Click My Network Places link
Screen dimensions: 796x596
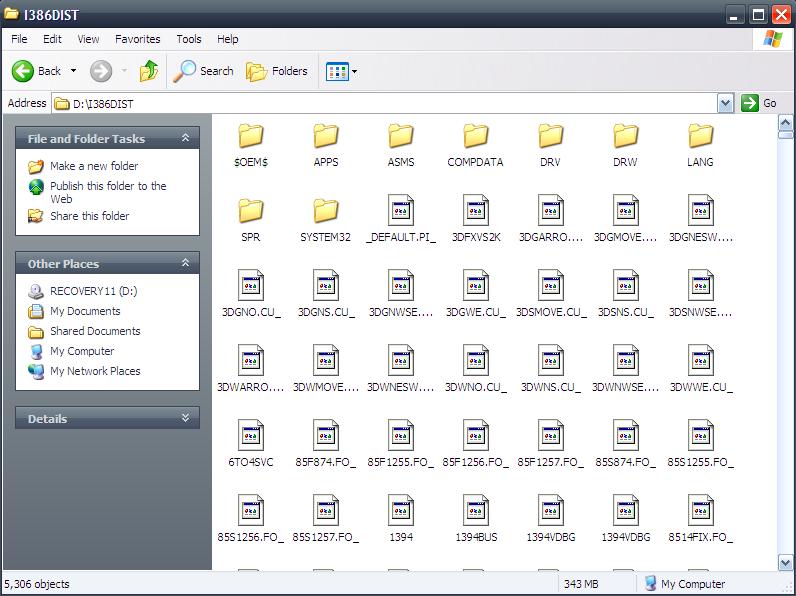95,371
